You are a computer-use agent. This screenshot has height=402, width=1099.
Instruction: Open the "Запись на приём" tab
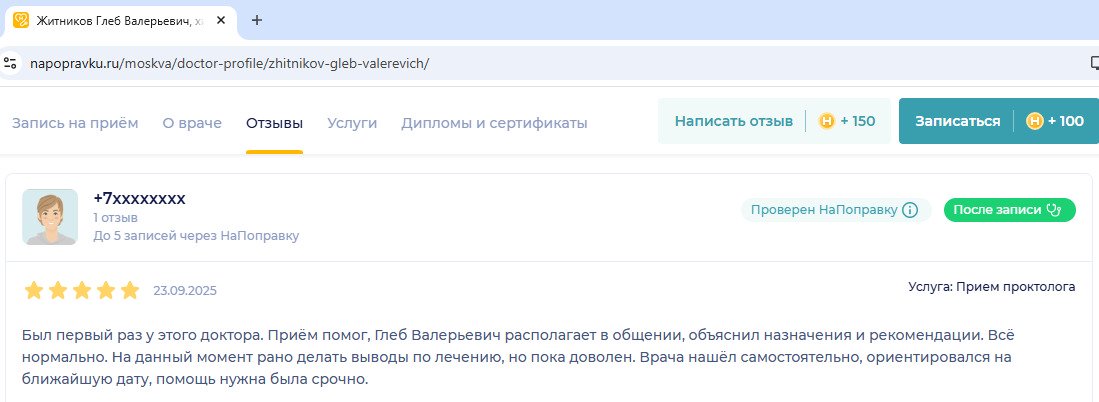click(75, 123)
